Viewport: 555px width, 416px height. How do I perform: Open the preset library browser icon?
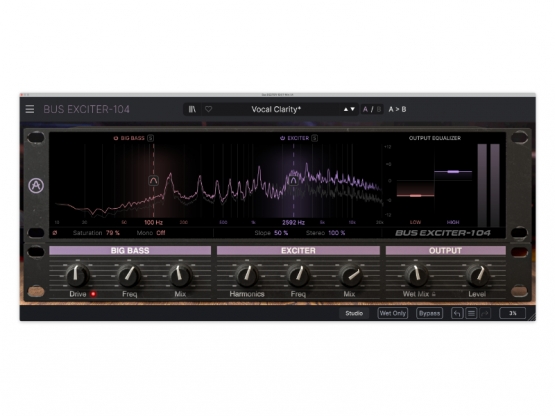(192, 109)
